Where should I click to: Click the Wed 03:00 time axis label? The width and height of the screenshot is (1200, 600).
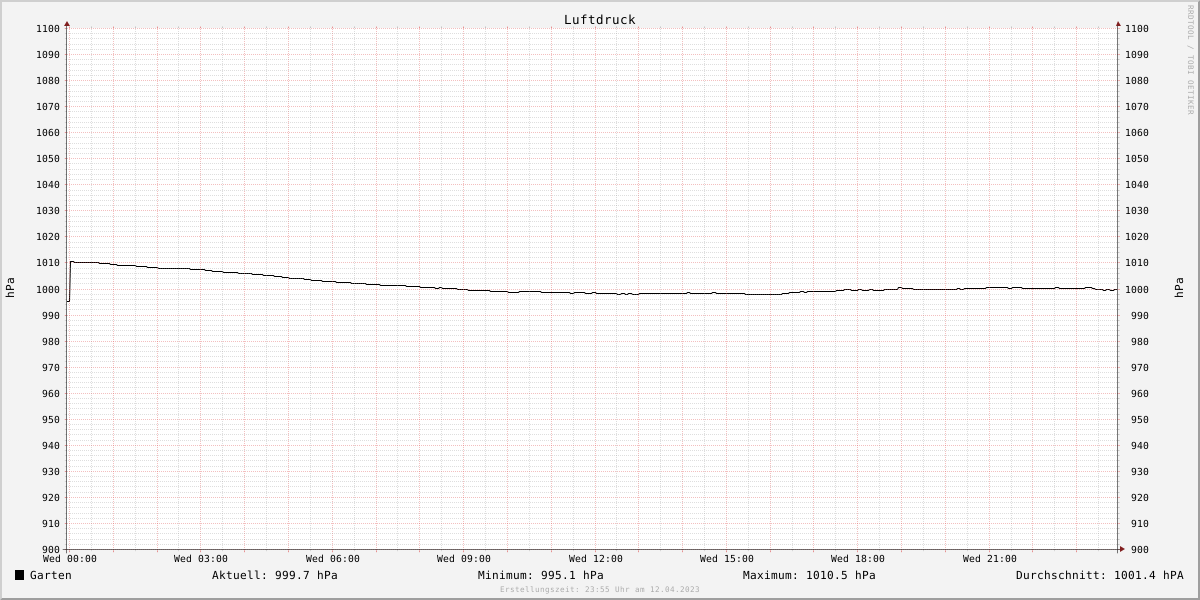click(201, 559)
